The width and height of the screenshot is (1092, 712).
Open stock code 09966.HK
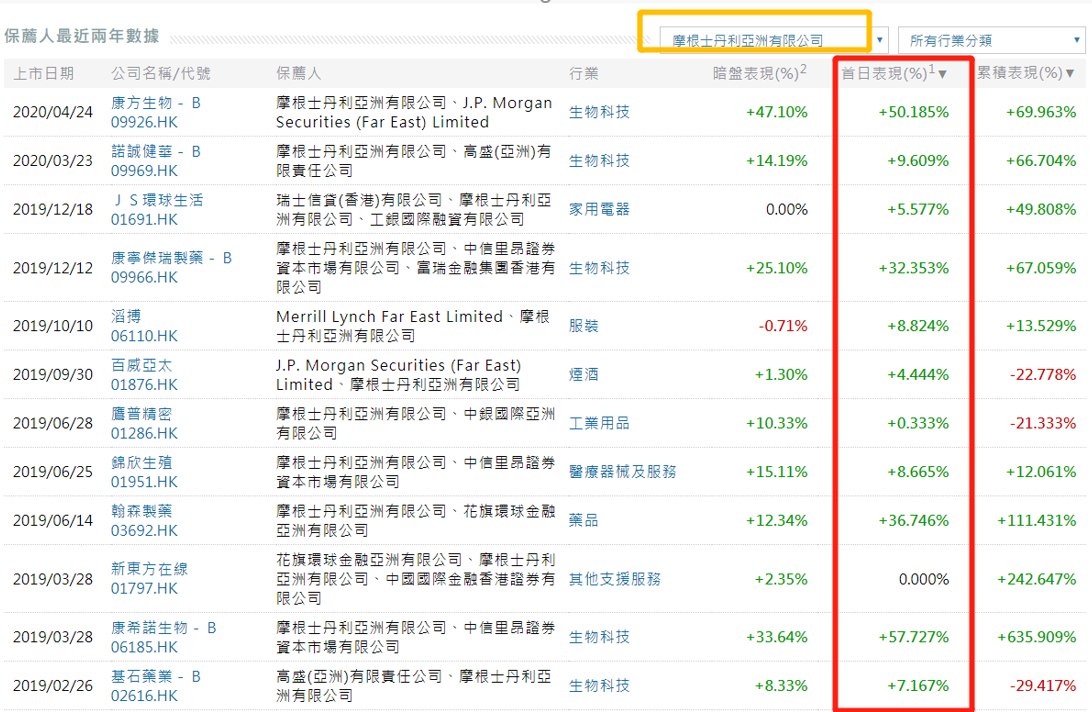(x=144, y=277)
